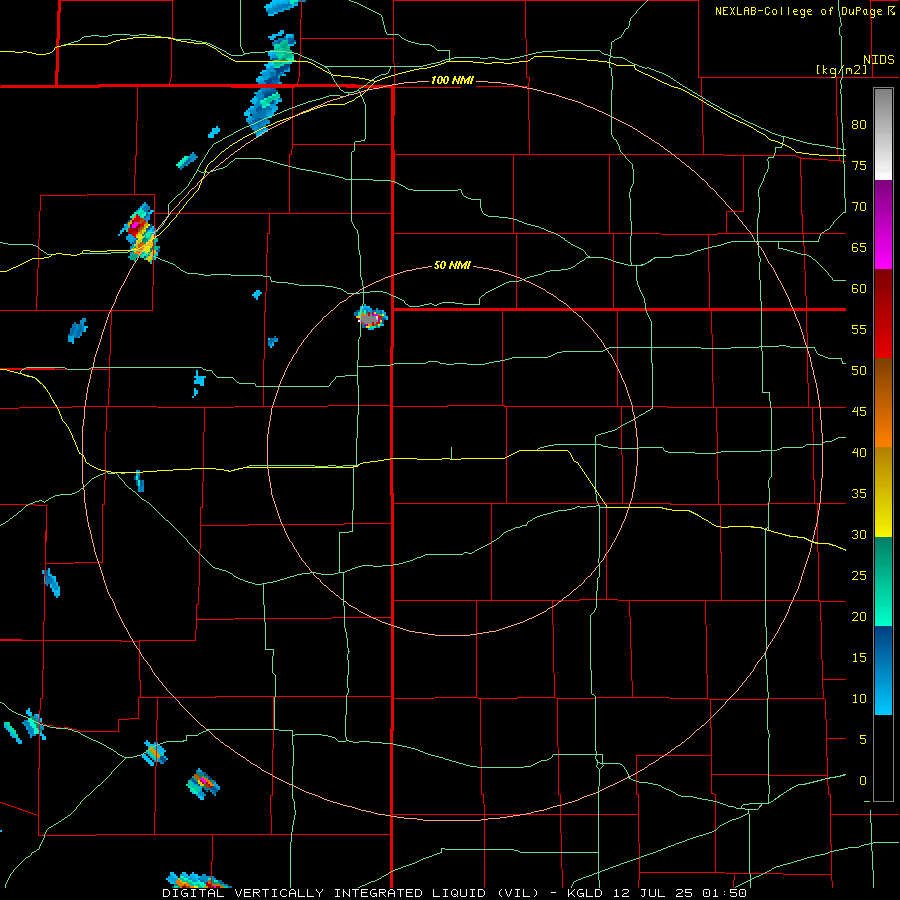Pick the blue segment of the VIL scale

(x=883, y=670)
